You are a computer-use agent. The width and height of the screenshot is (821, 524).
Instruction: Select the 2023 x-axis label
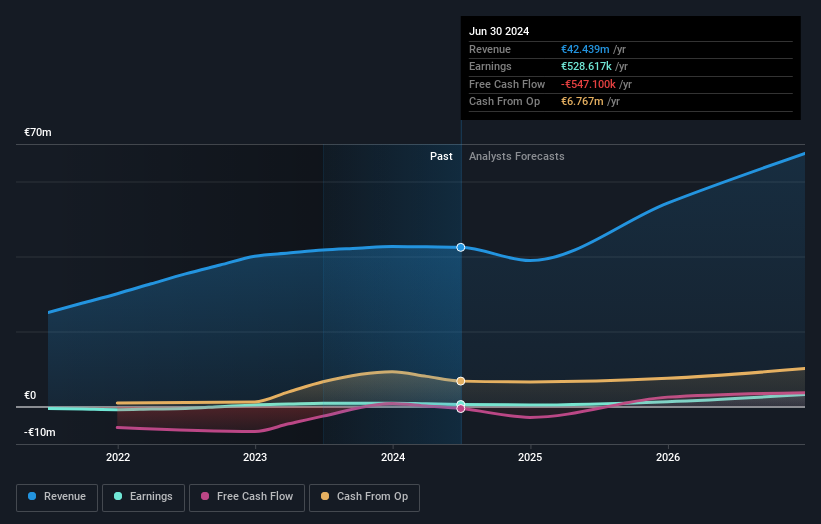(255, 457)
